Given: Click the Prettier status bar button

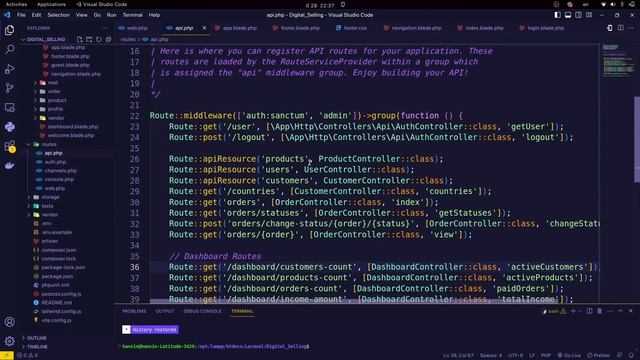Looking at the screenshot, I should [598, 355].
